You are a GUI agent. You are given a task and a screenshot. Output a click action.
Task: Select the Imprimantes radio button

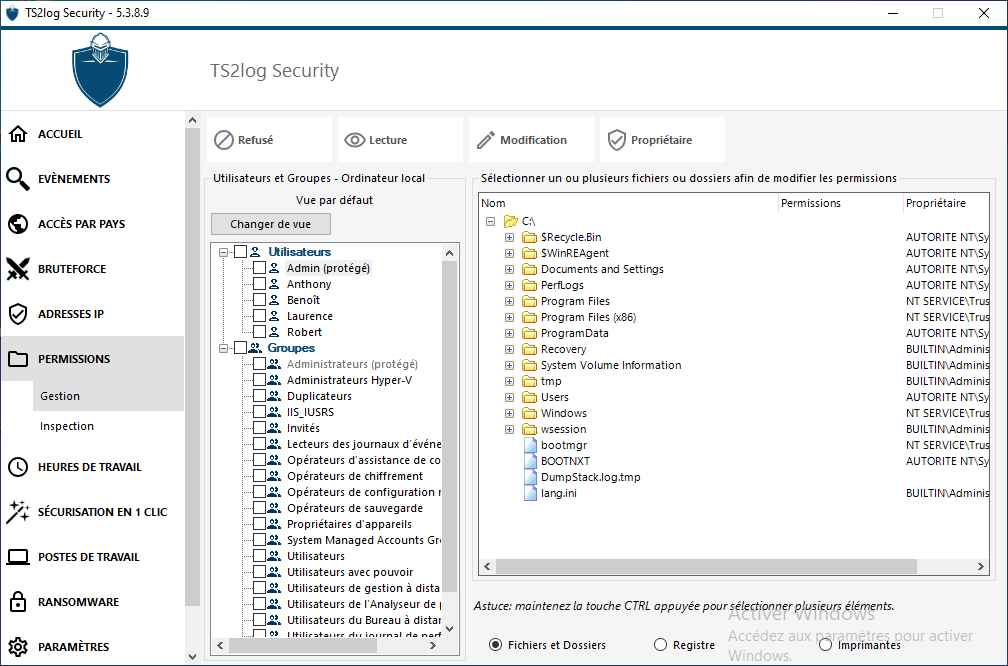(825, 645)
